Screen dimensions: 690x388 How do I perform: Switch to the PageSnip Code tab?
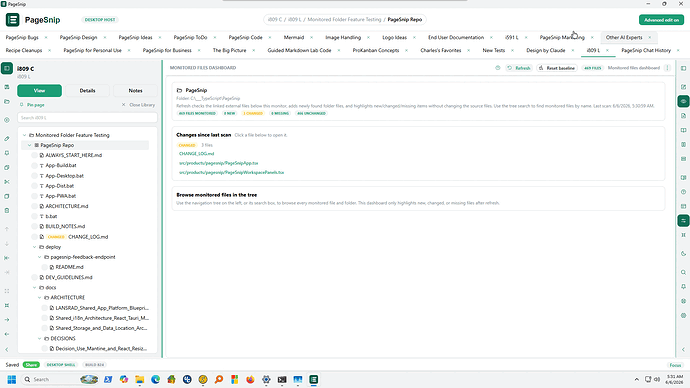tap(245, 37)
